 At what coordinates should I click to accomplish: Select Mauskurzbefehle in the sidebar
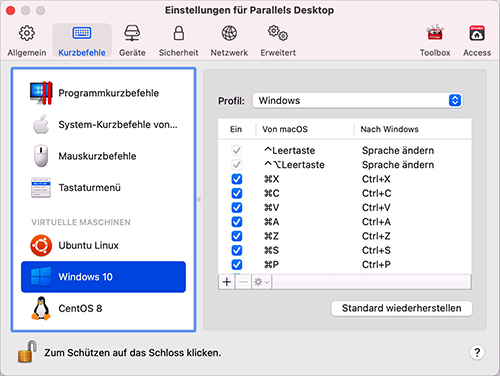pos(103,156)
